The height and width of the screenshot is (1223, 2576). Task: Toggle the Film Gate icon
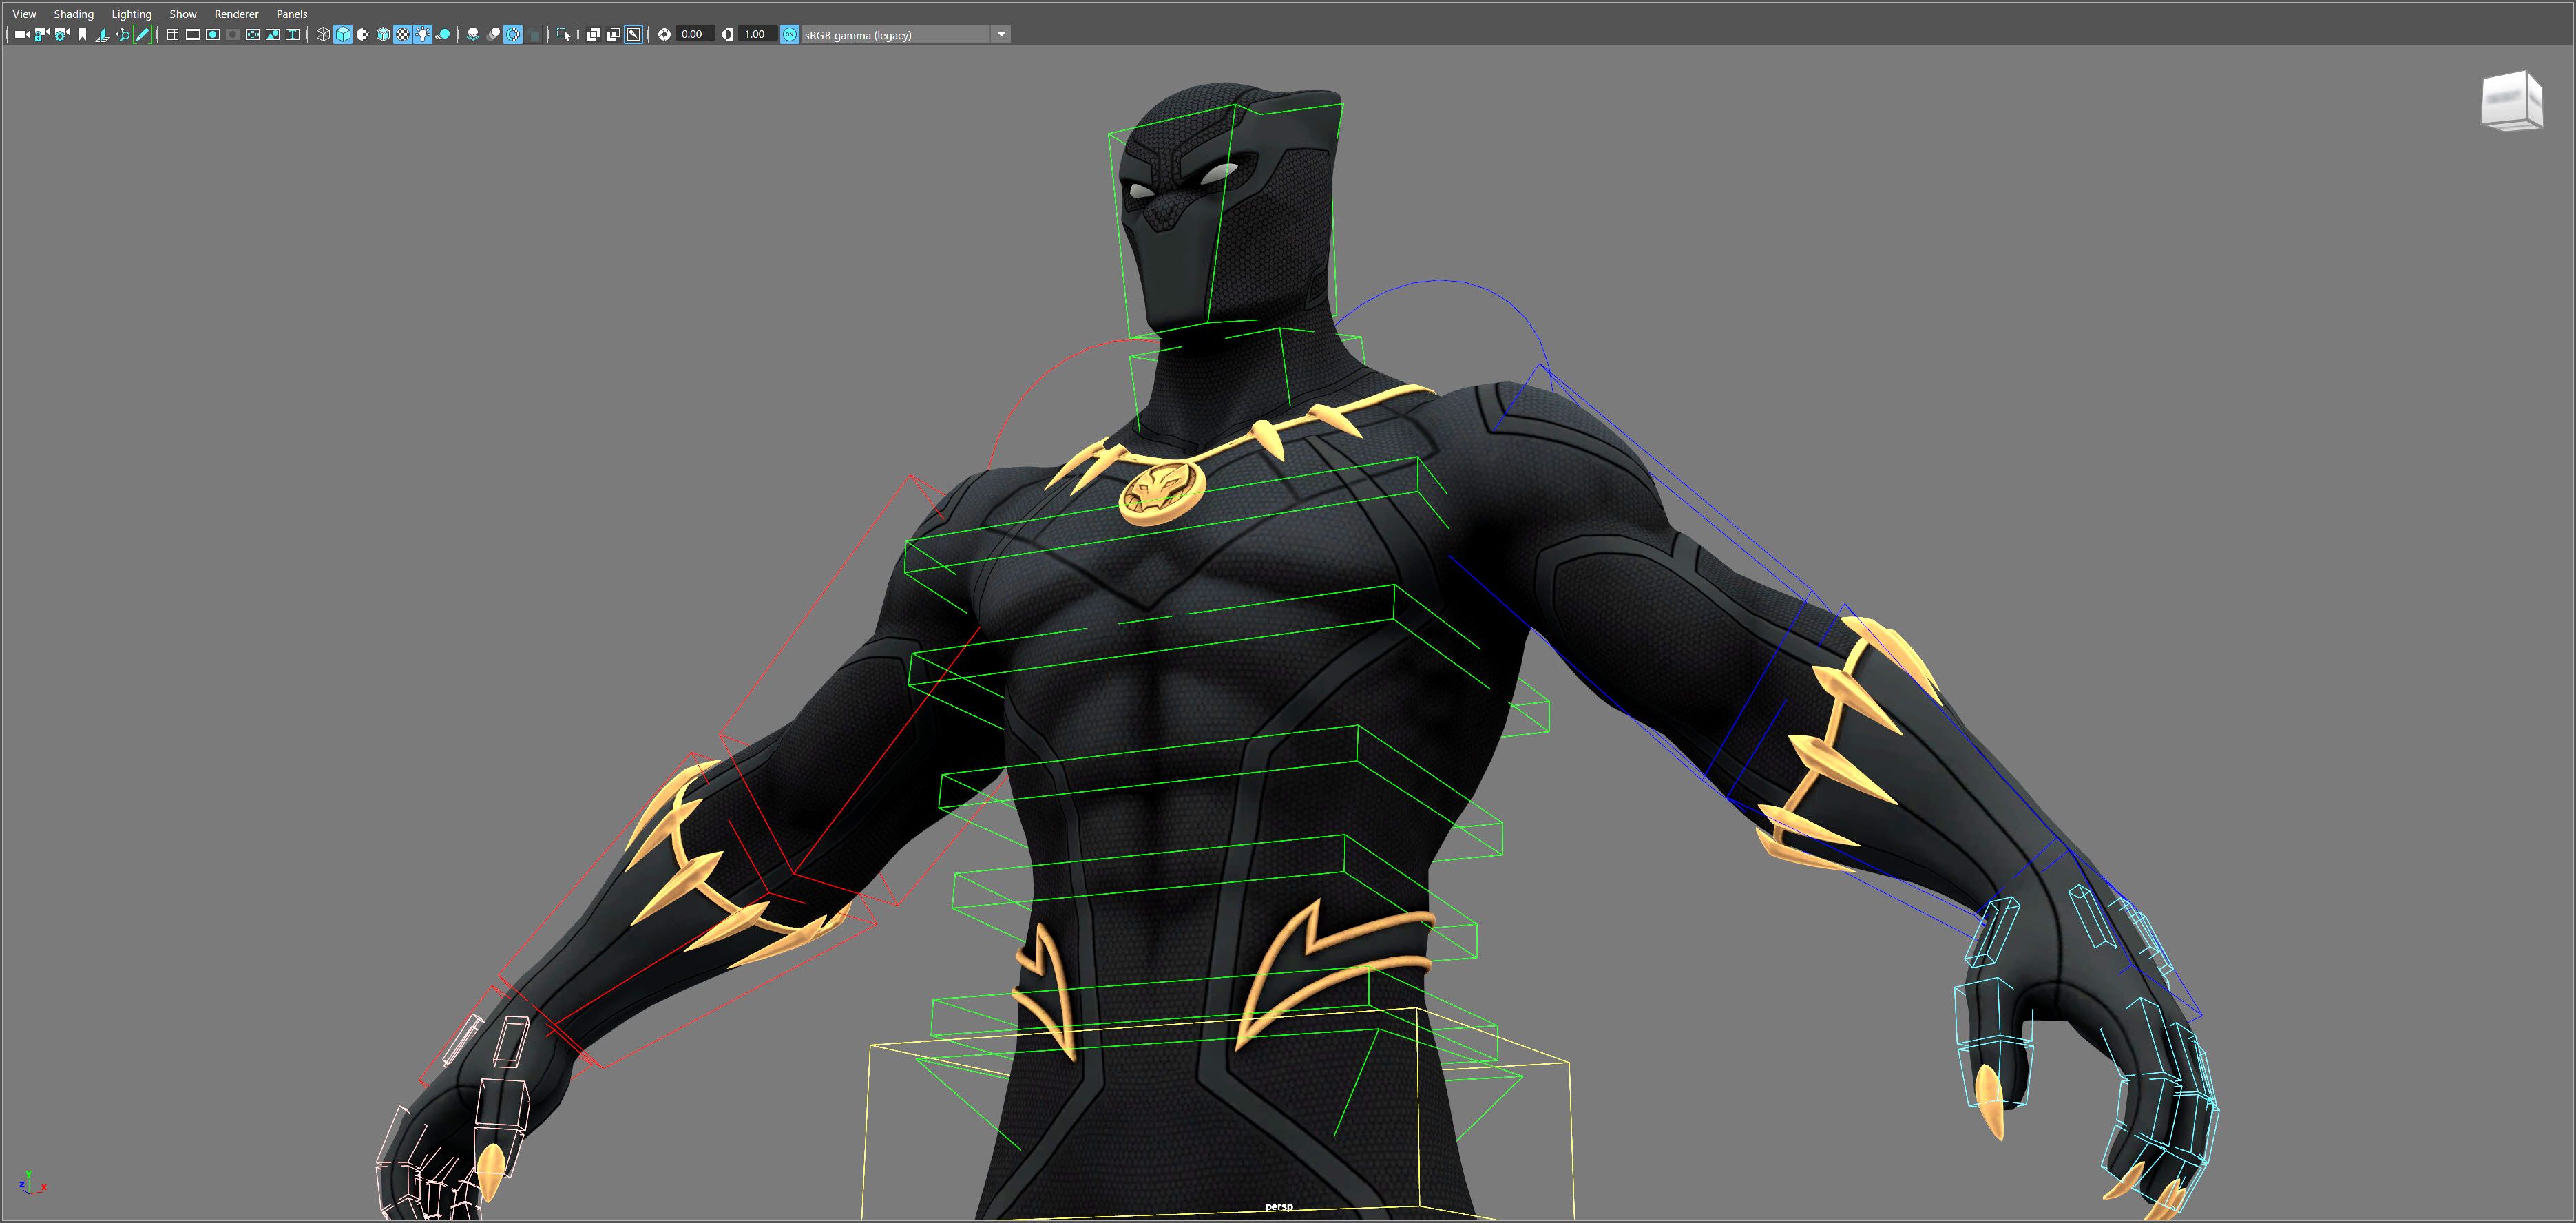point(193,34)
